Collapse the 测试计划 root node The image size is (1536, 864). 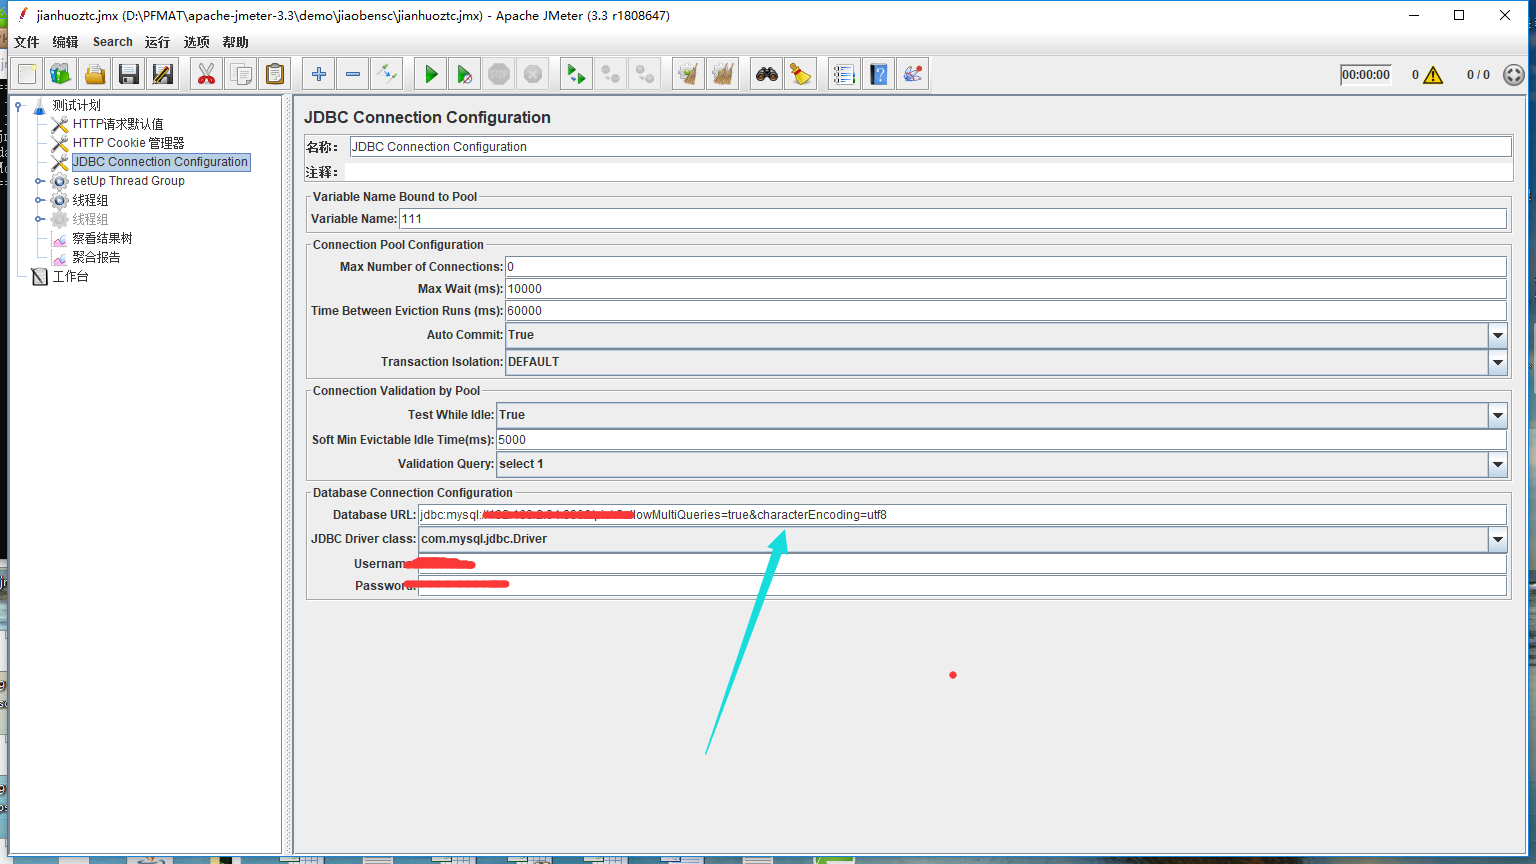[18, 105]
